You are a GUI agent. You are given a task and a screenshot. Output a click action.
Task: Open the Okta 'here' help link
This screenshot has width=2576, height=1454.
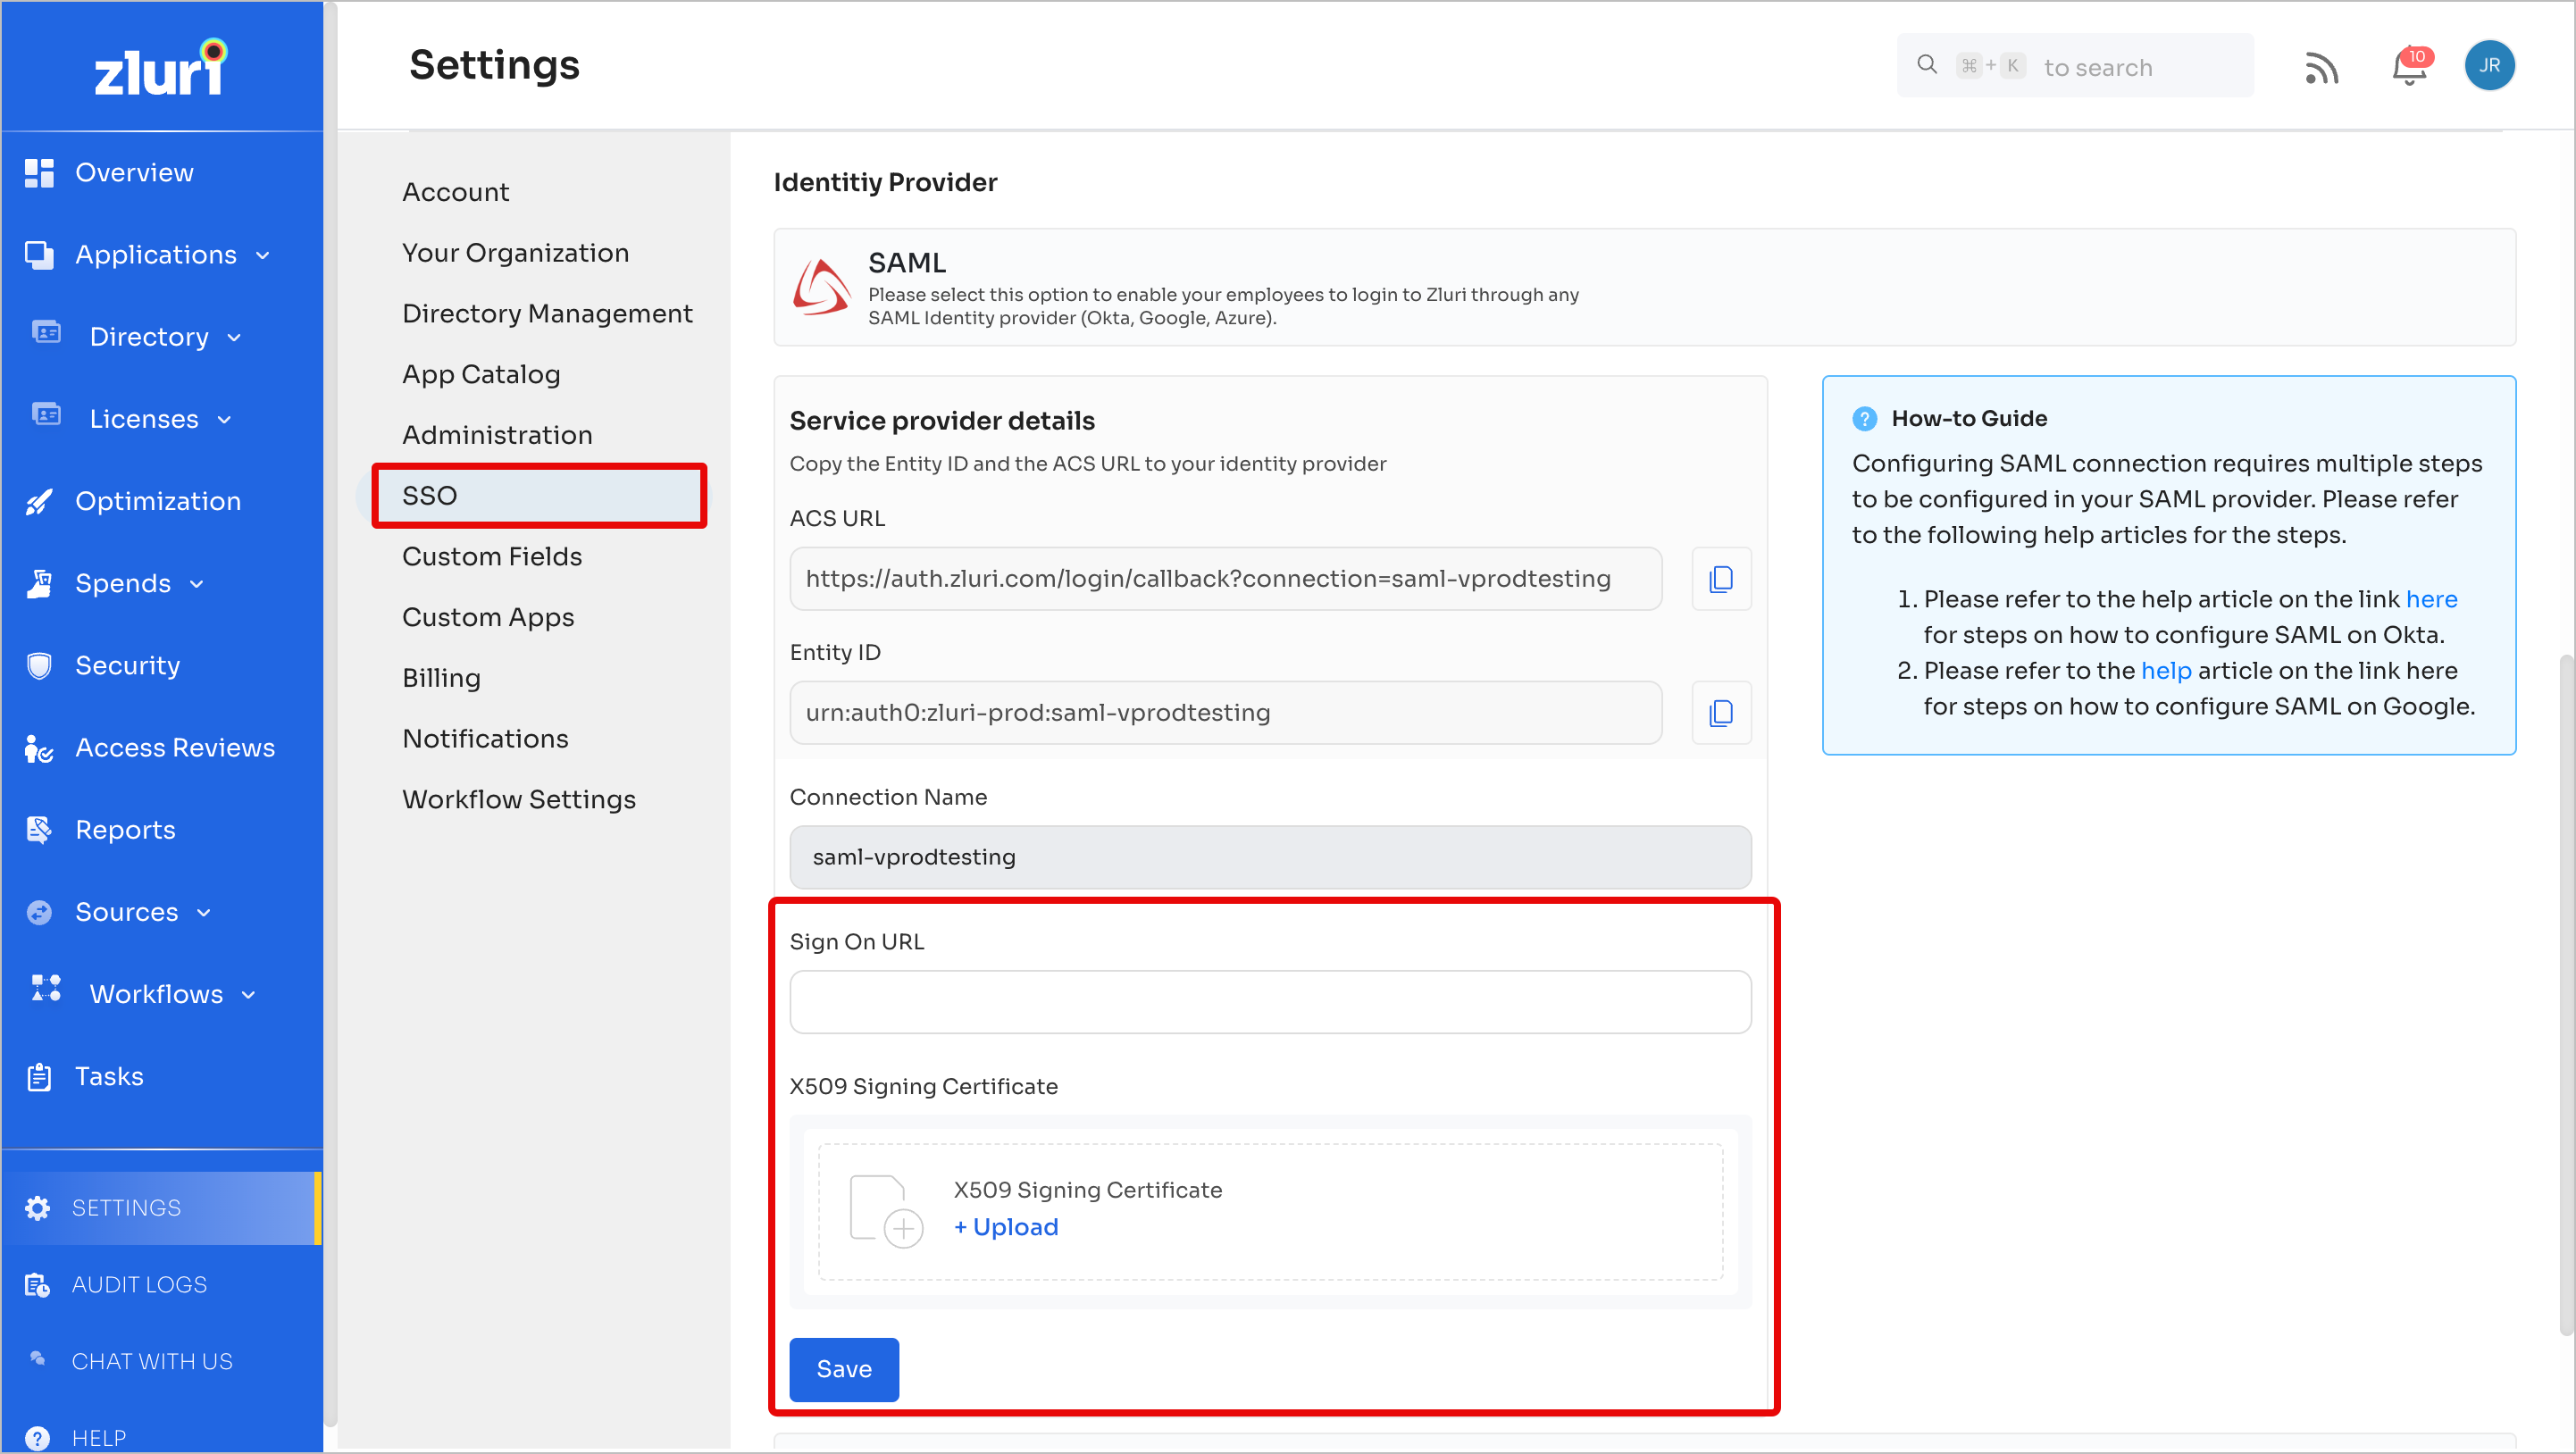[2431, 599]
